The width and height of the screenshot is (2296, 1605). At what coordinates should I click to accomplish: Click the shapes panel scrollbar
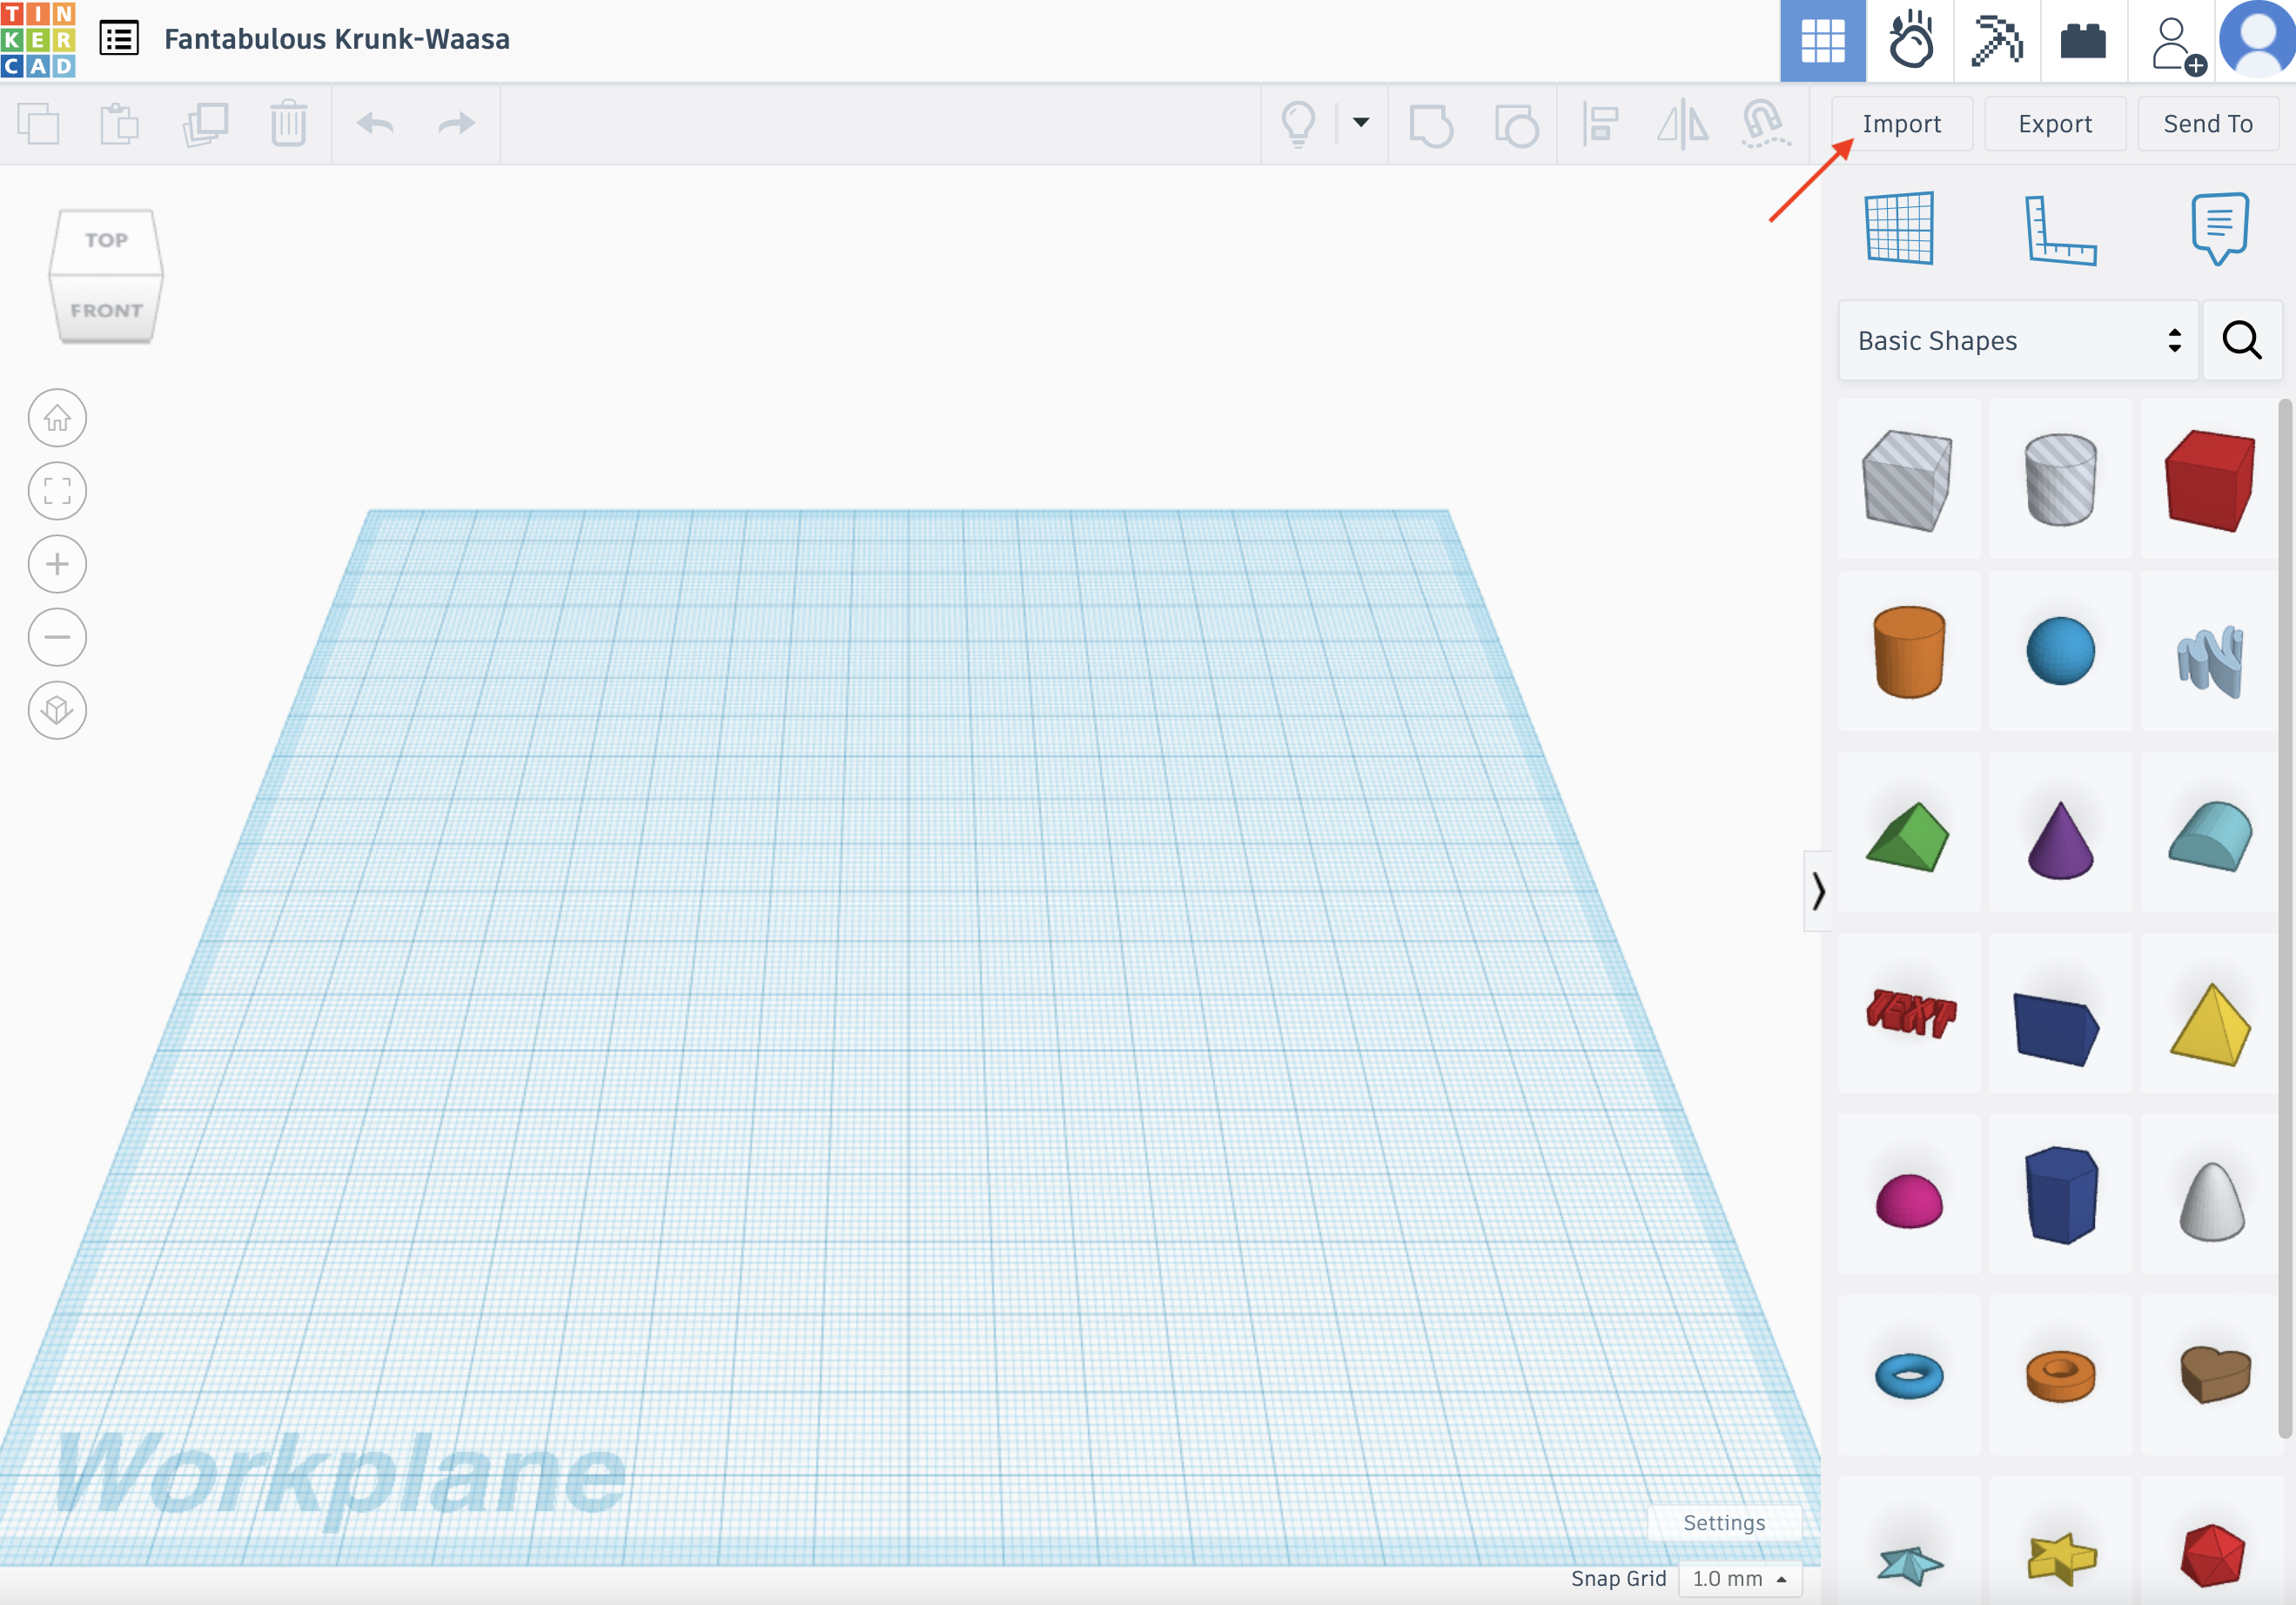pos(2284,918)
